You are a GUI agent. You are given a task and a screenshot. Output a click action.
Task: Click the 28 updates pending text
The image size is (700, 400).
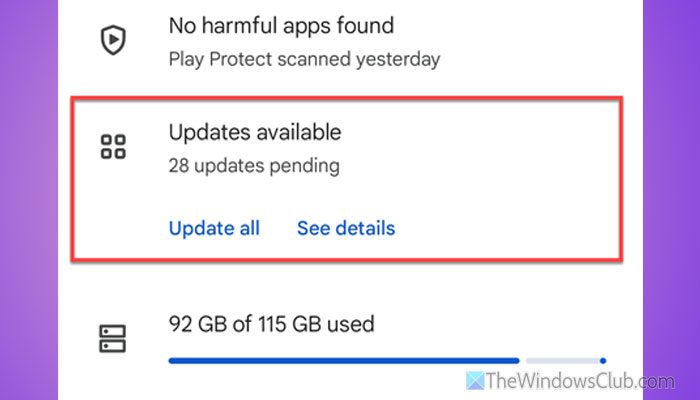coord(254,166)
